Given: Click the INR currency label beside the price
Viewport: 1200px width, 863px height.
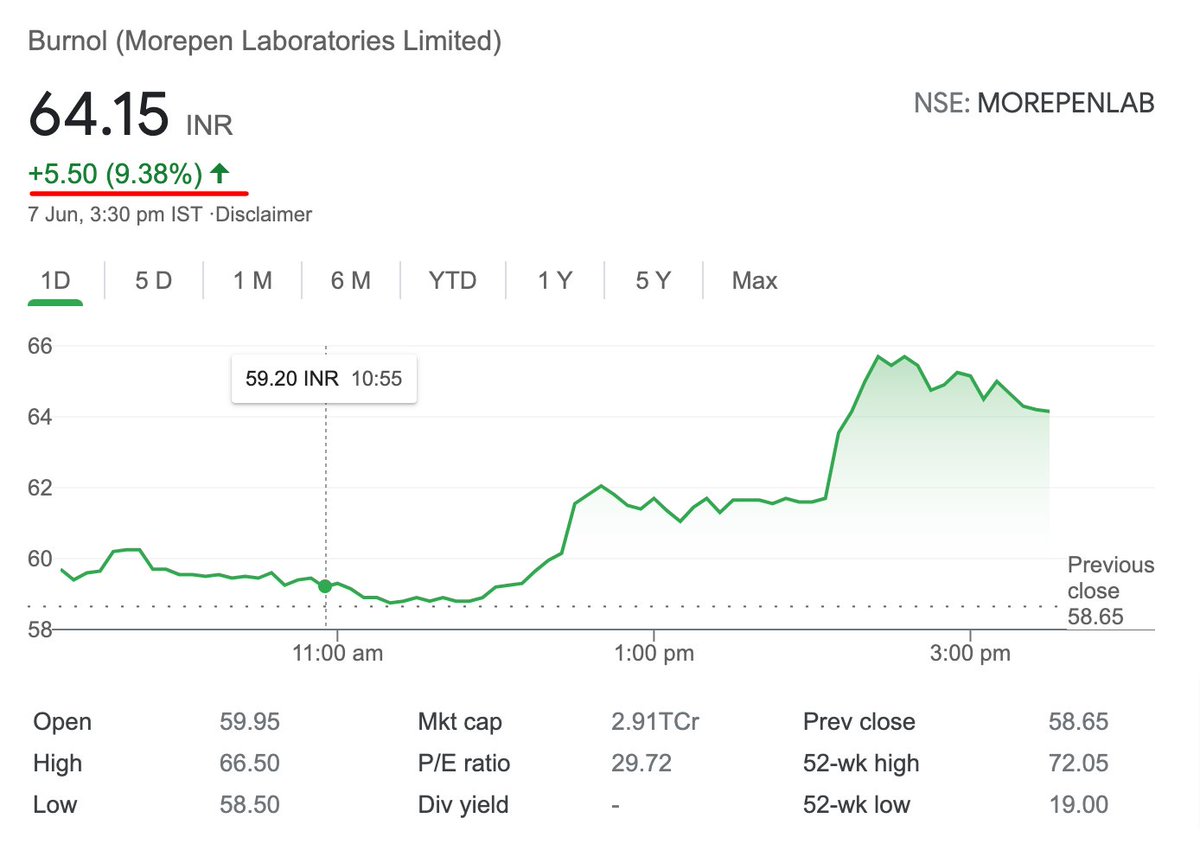Looking at the screenshot, I should [209, 125].
